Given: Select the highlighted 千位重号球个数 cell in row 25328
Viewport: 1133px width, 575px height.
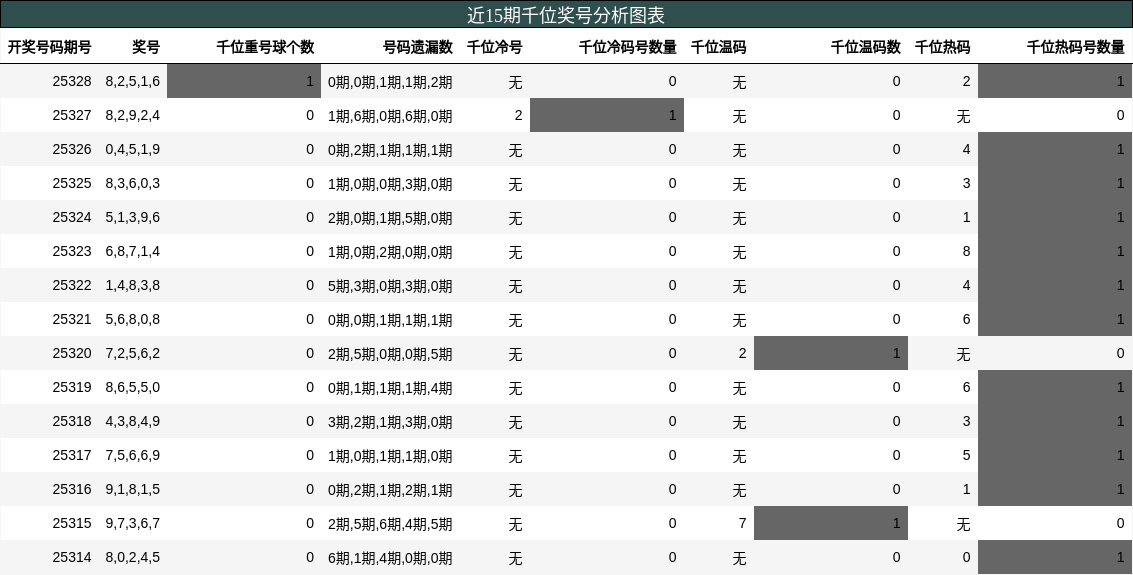Looking at the screenshot, I should point(244,82).
